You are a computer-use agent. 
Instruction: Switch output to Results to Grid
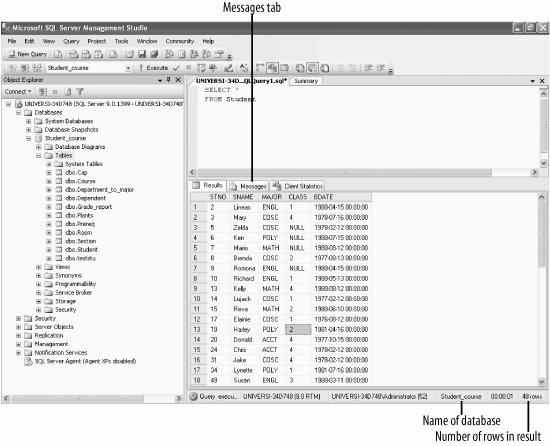coord(312,68)
